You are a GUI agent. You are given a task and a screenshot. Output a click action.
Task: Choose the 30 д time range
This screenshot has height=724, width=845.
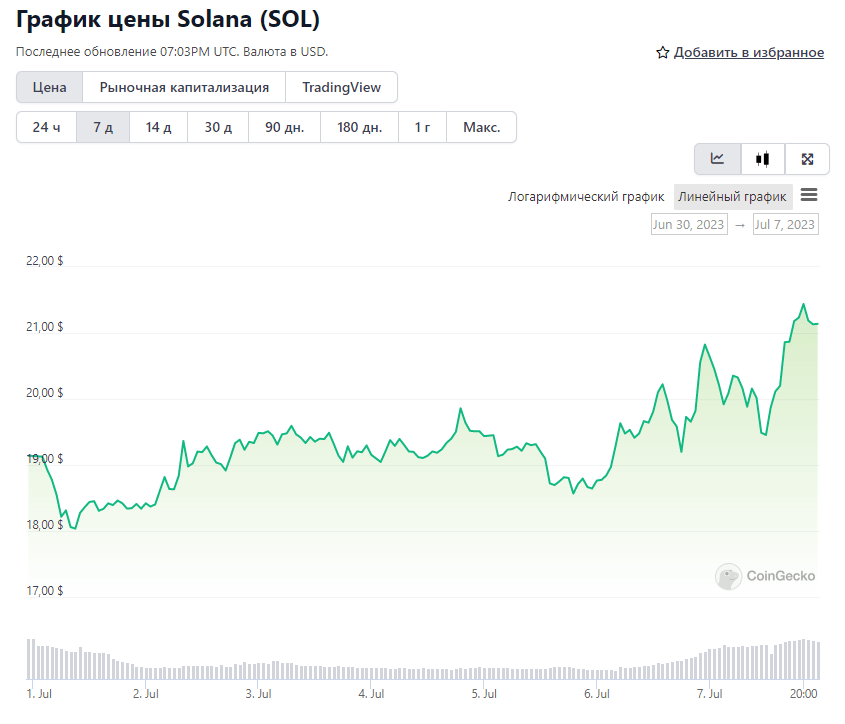point(218,127)
